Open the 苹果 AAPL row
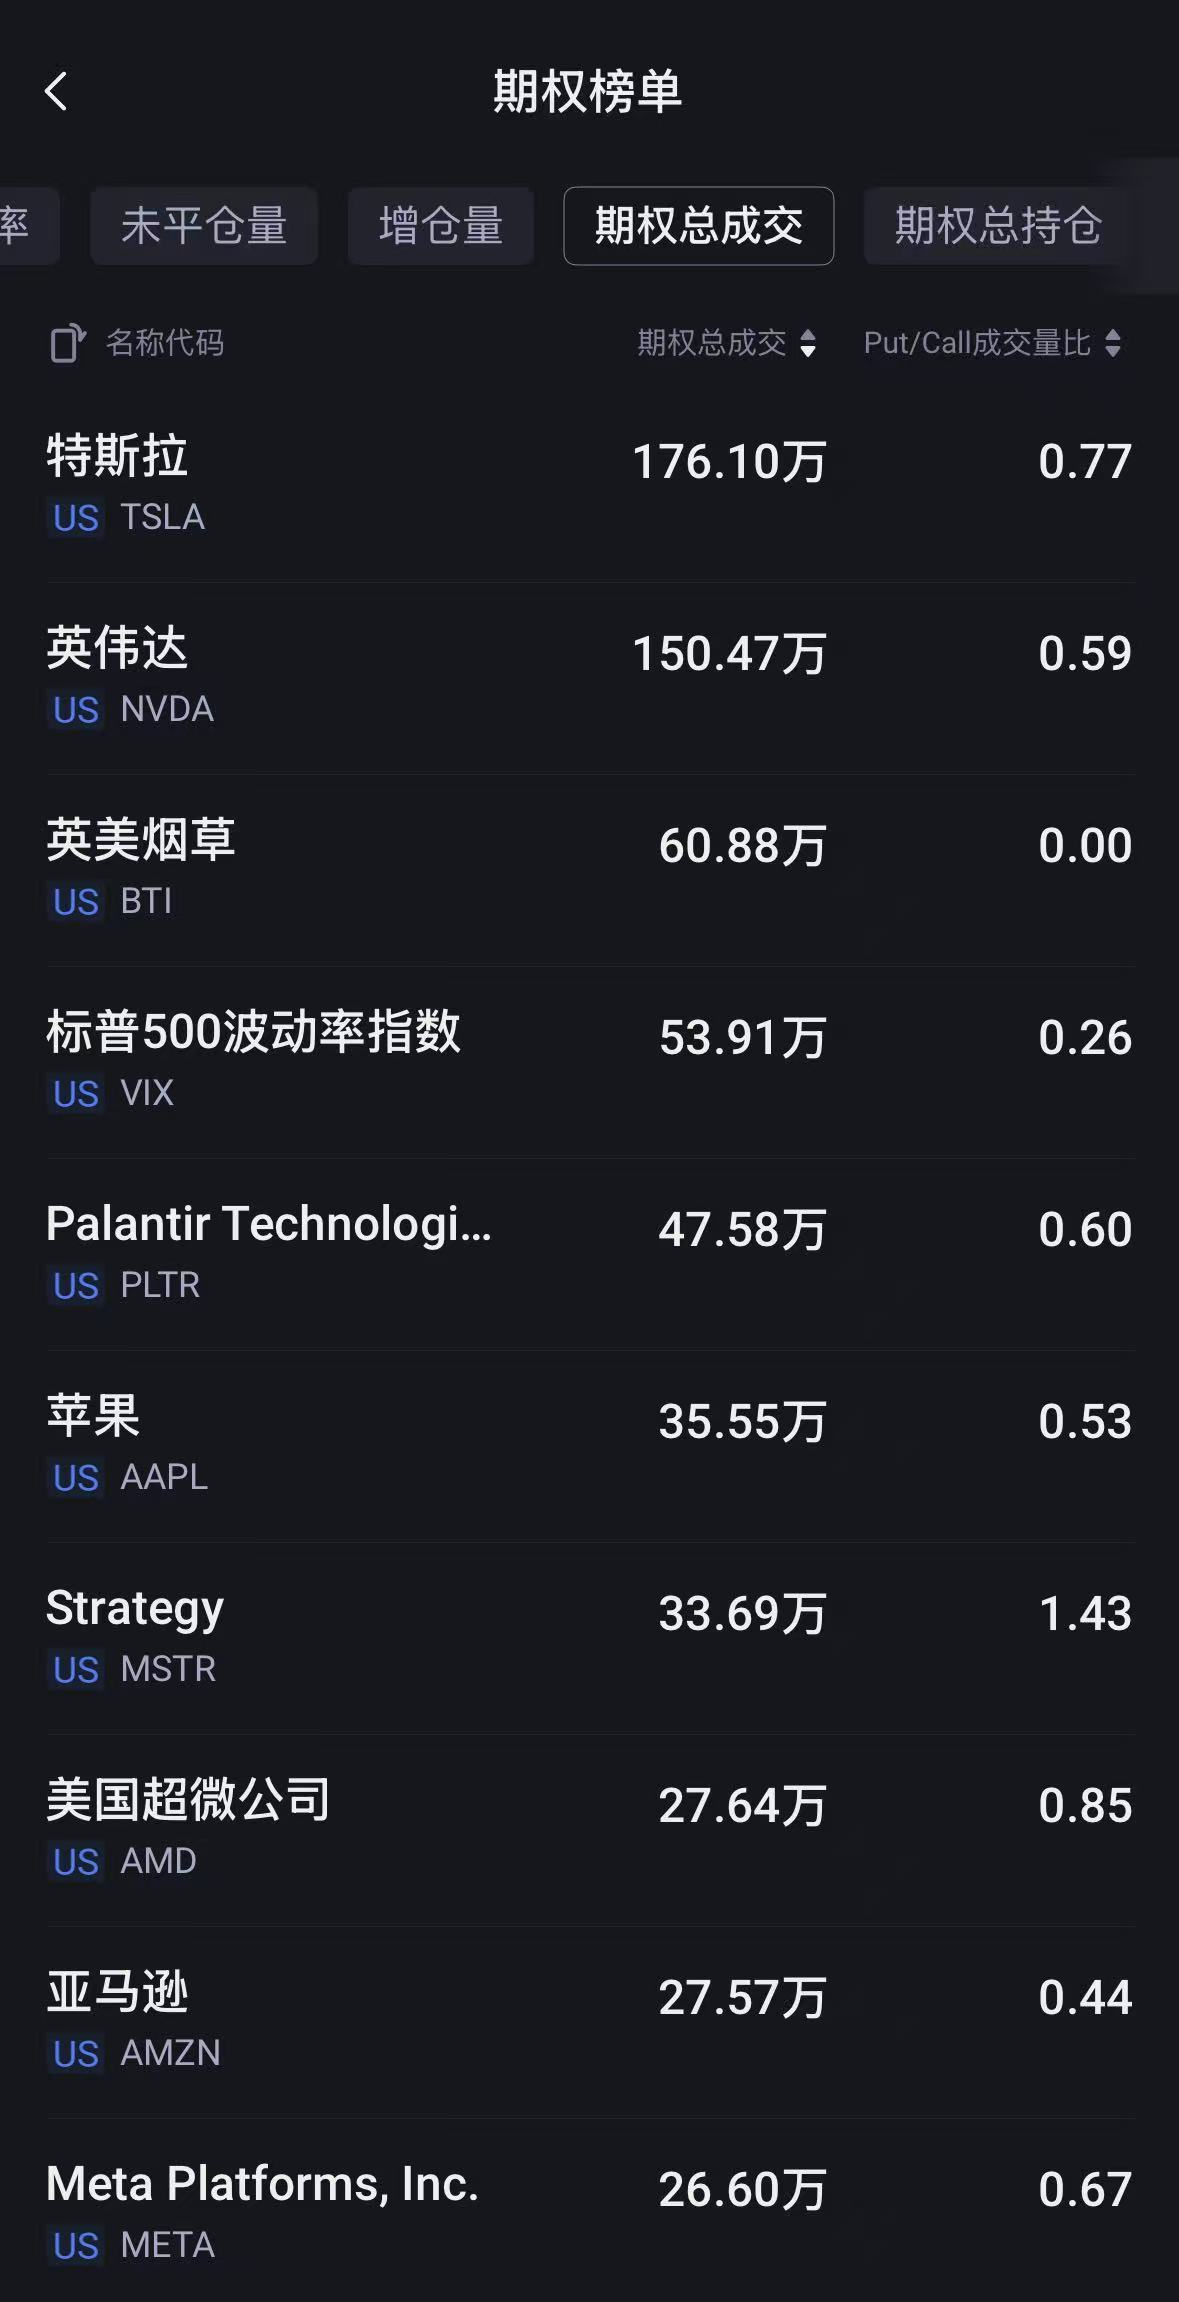Screen dimensions: 1179x2302 click(590, 1445)
